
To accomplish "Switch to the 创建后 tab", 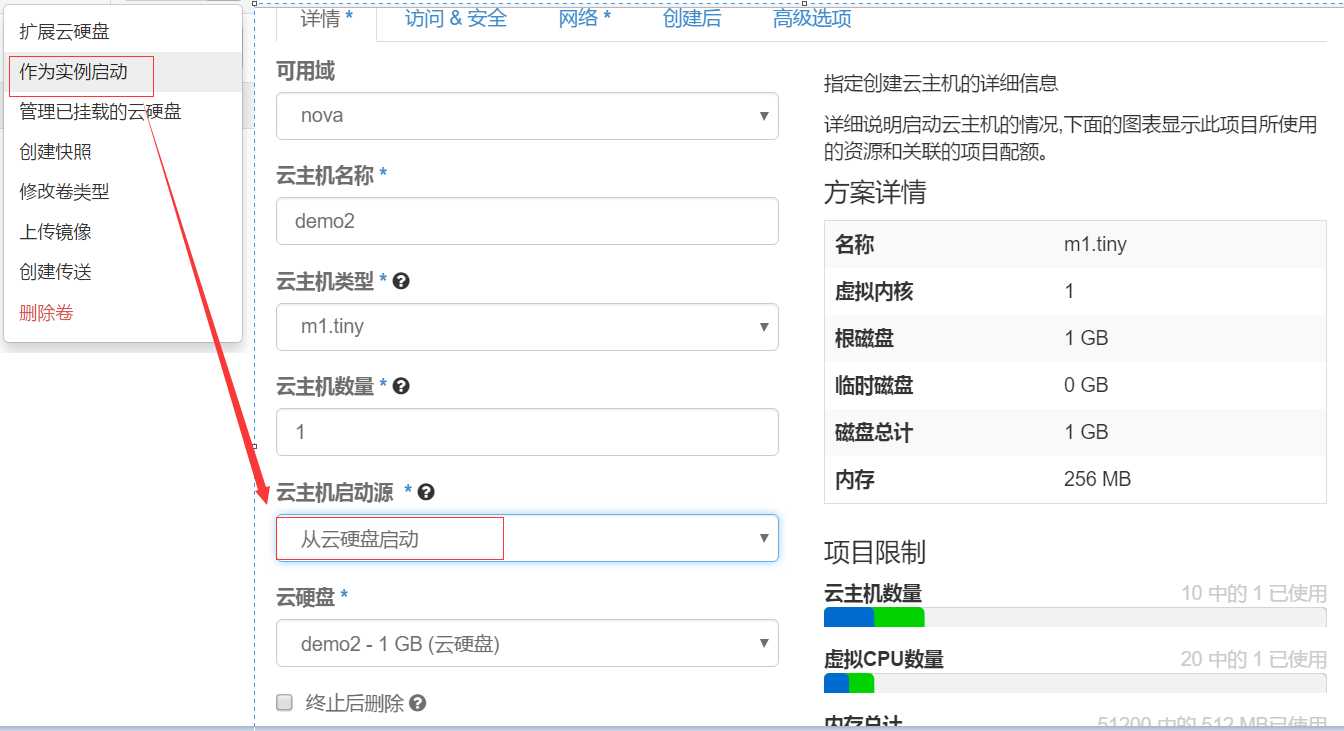I will (692, 19).
